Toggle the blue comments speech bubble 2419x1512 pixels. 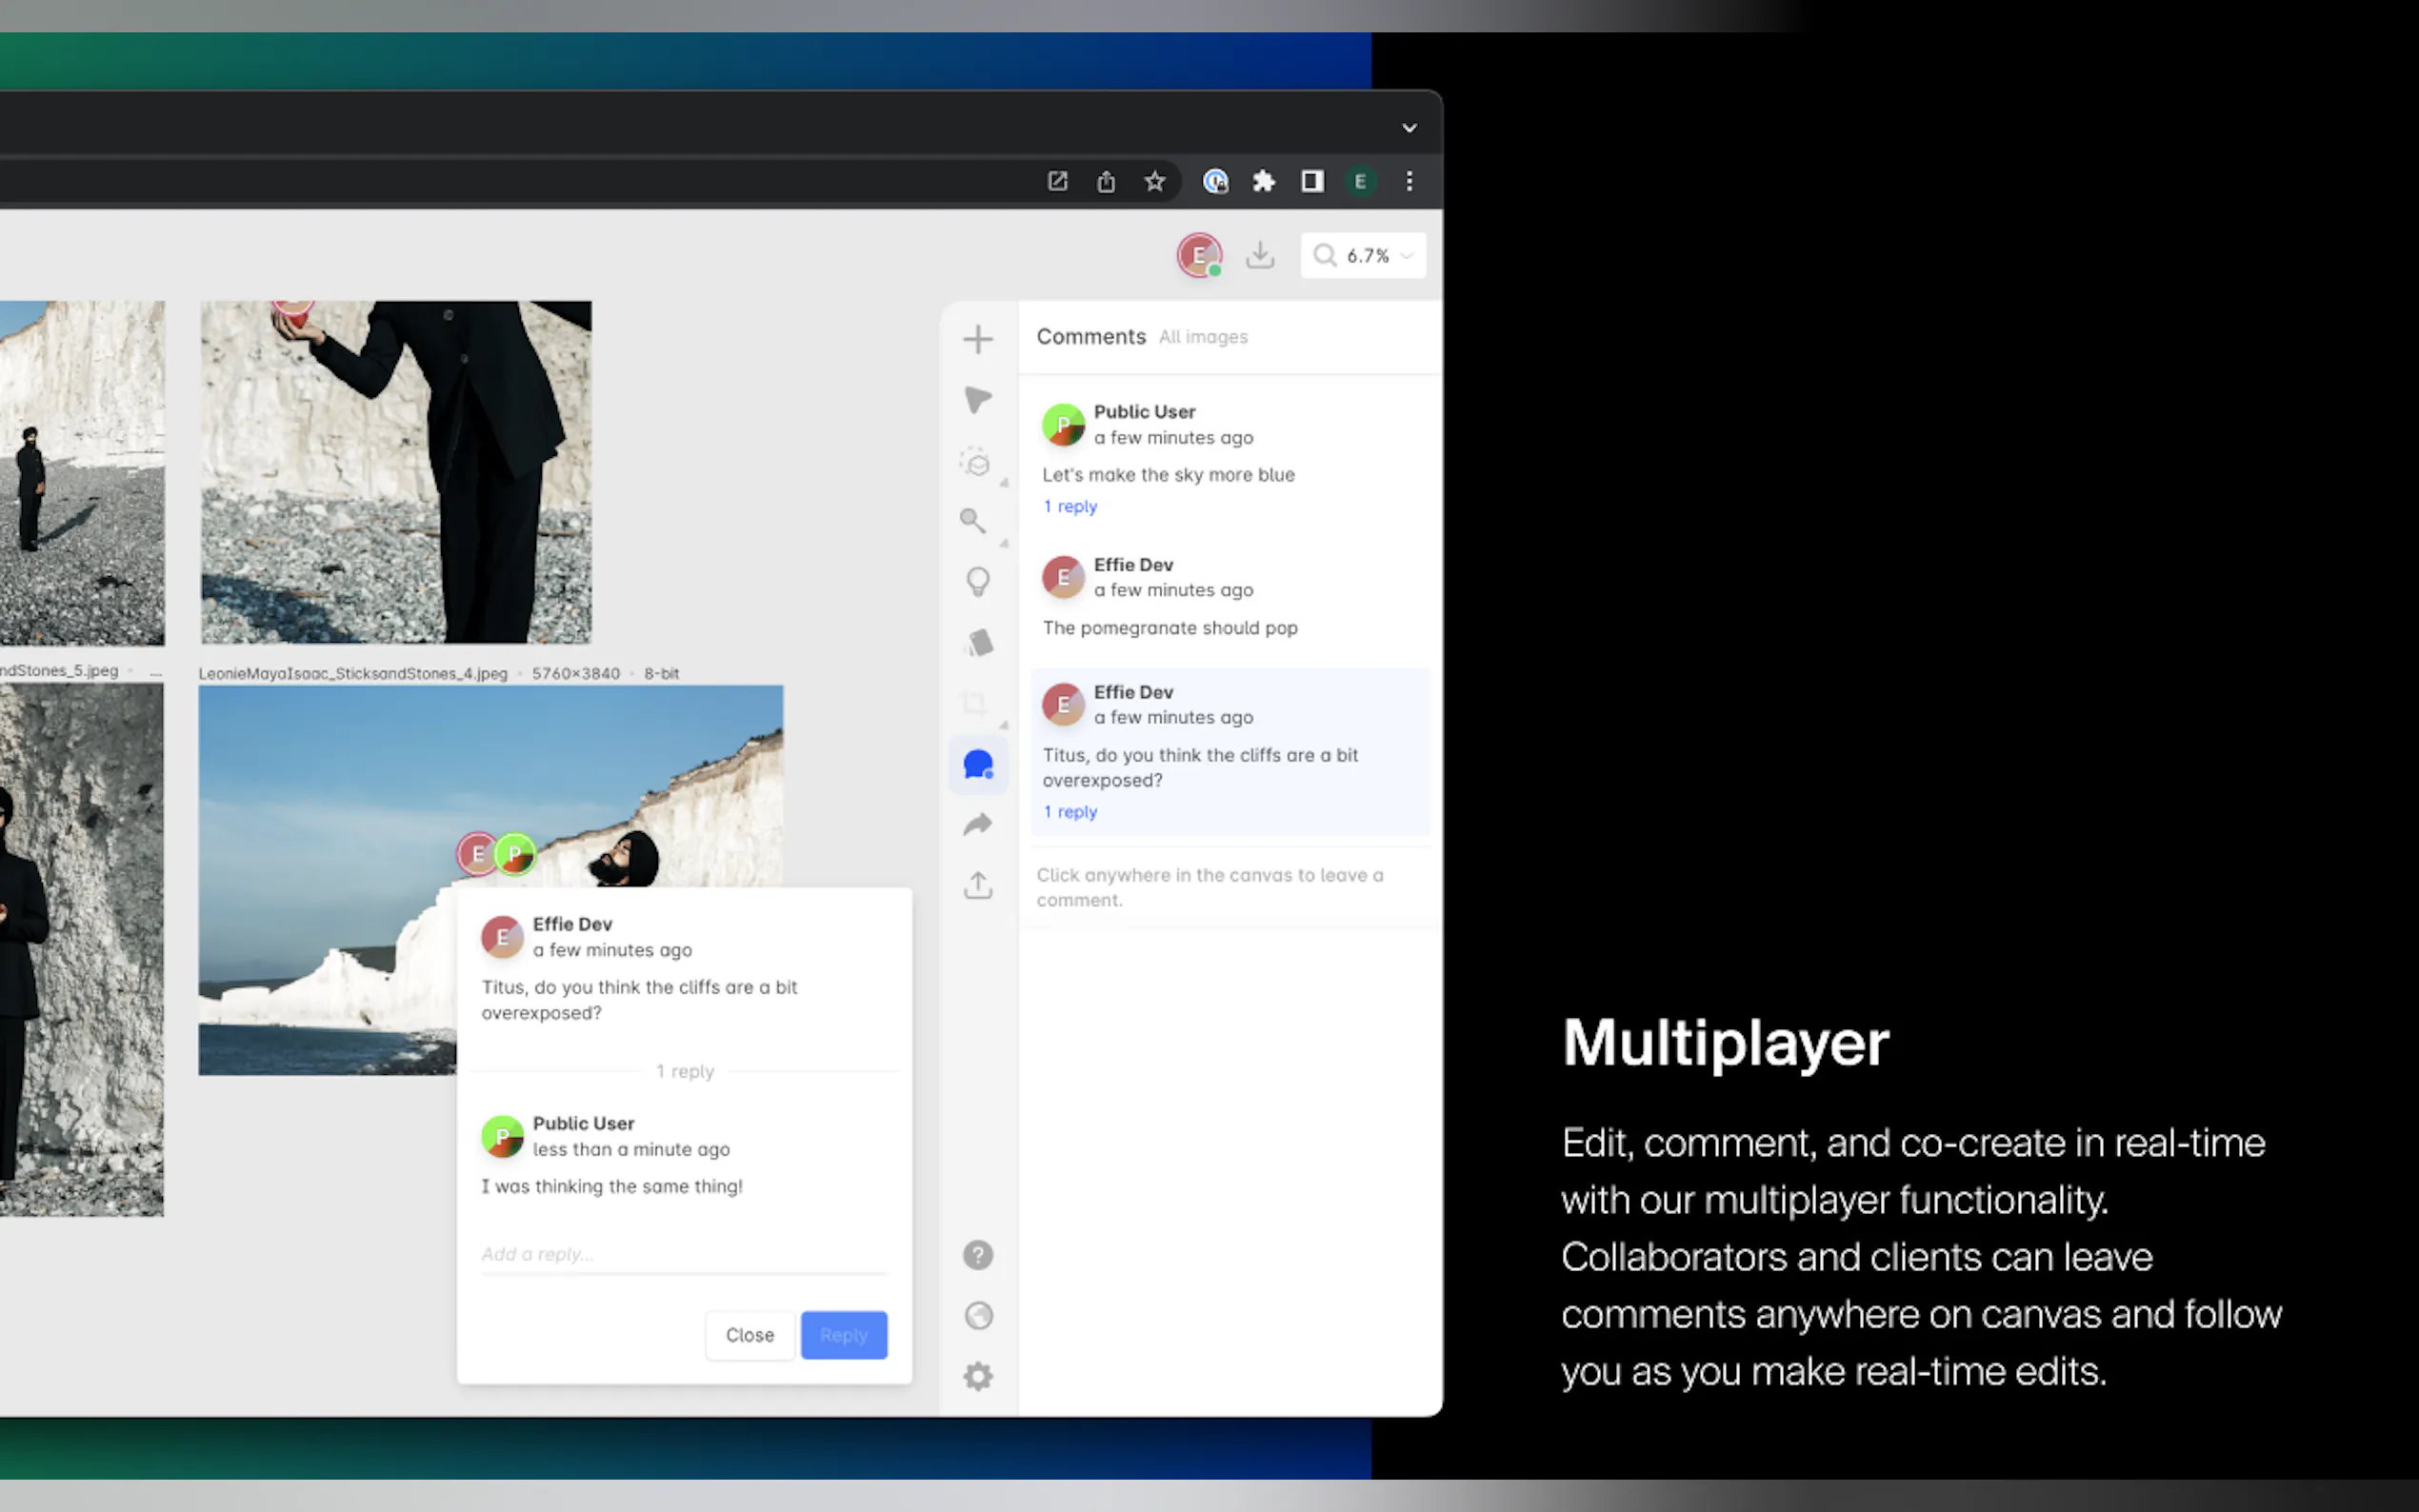(x=977, y=765)
